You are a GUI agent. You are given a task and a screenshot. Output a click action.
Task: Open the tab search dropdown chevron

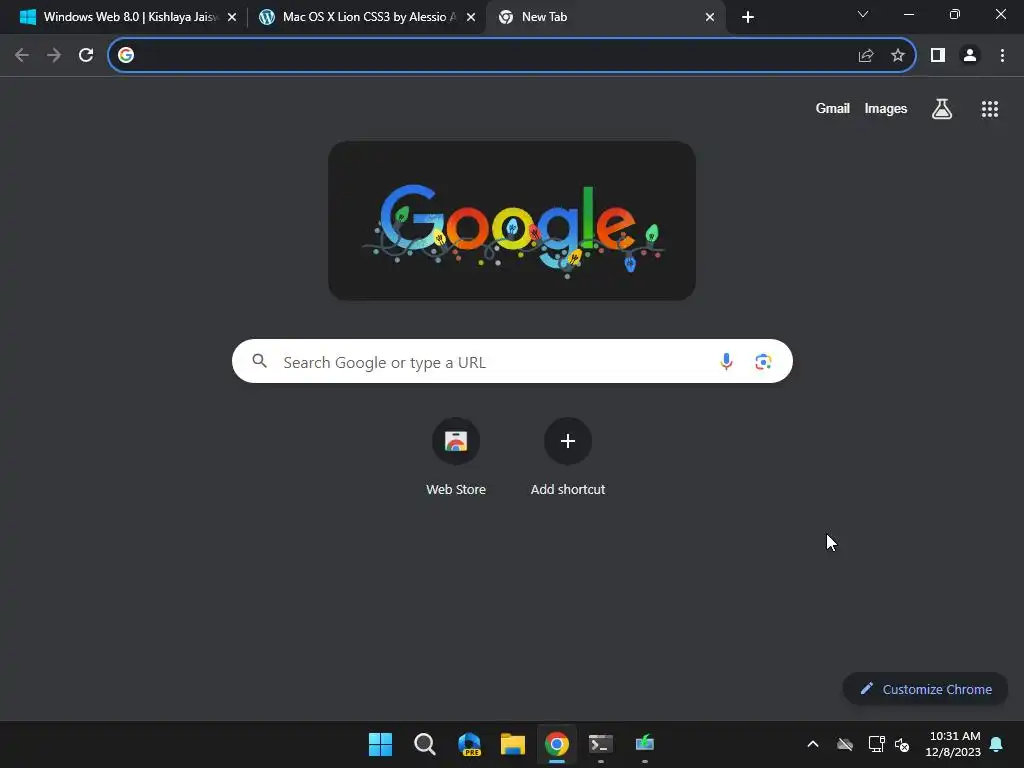pyautogui.click(x=863, y=14)
